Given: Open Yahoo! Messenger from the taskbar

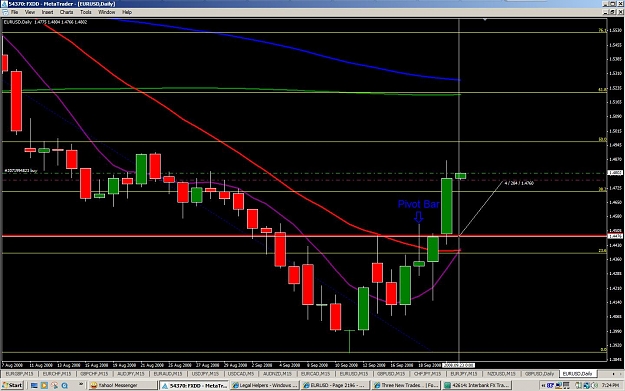Looking at the screenshot, I should tap(122, 385).
